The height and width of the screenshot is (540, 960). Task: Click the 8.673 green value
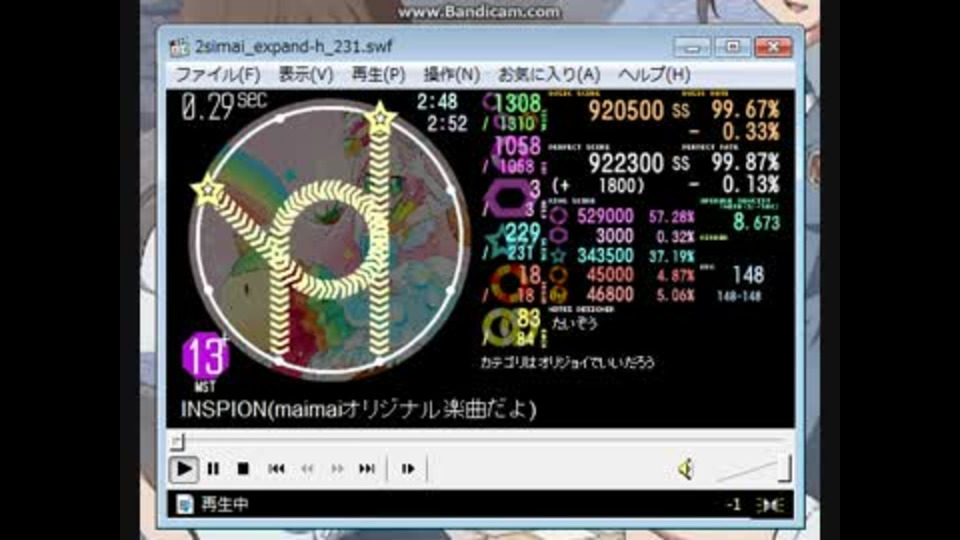tap(756, 223)
